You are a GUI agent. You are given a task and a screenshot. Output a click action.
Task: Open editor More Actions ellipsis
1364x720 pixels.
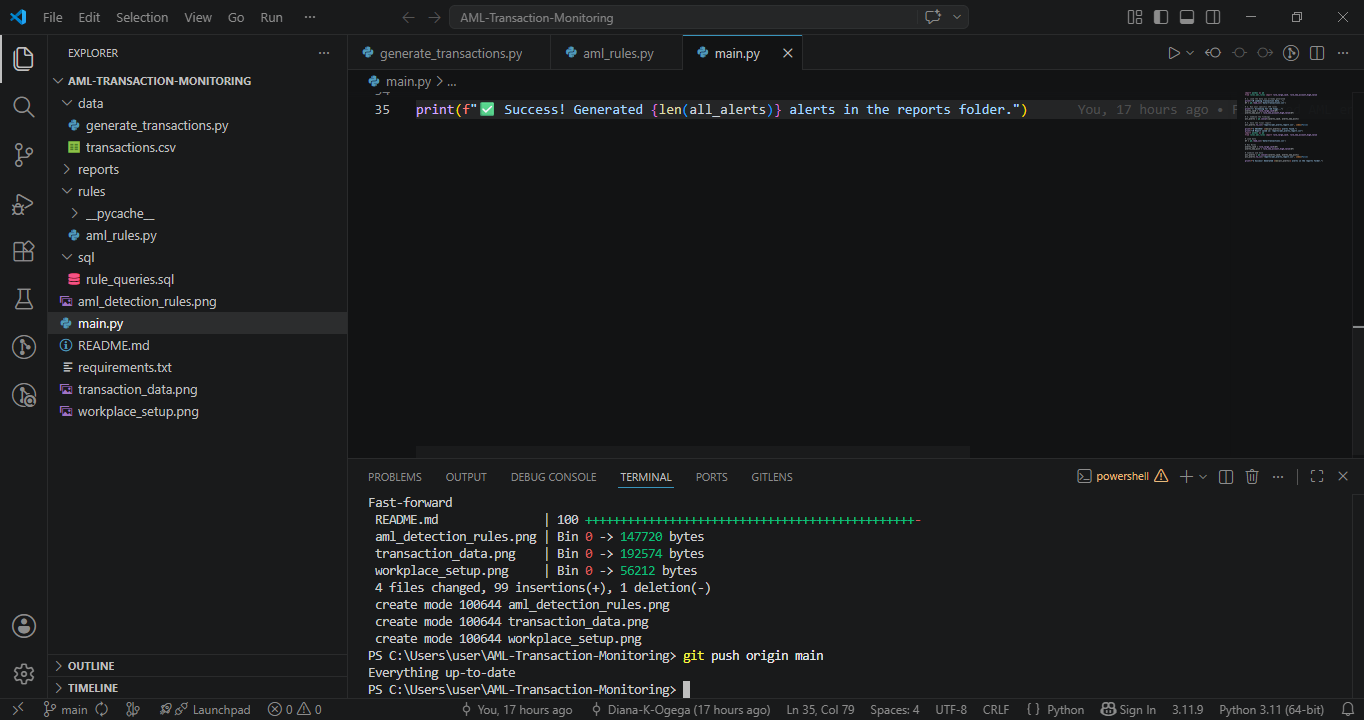[x=1343, y=53]
